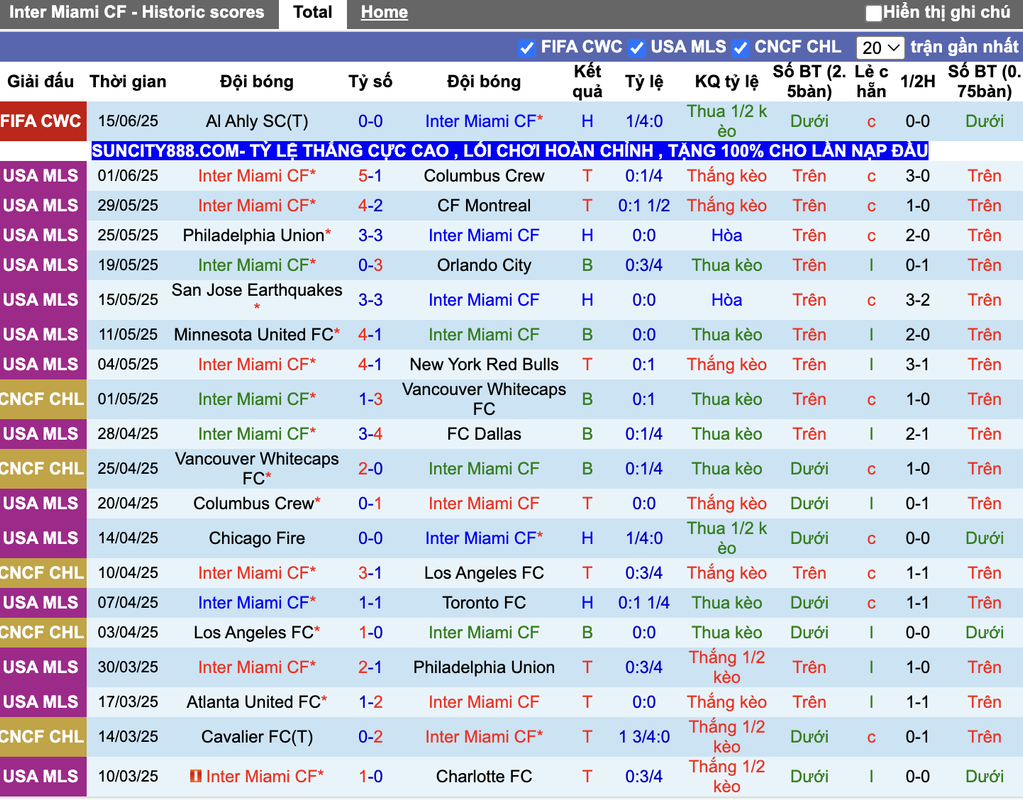Click the odds 1 3/4:0 on 14/03/25
1023x800 pixels.
[x=643, y=737]
